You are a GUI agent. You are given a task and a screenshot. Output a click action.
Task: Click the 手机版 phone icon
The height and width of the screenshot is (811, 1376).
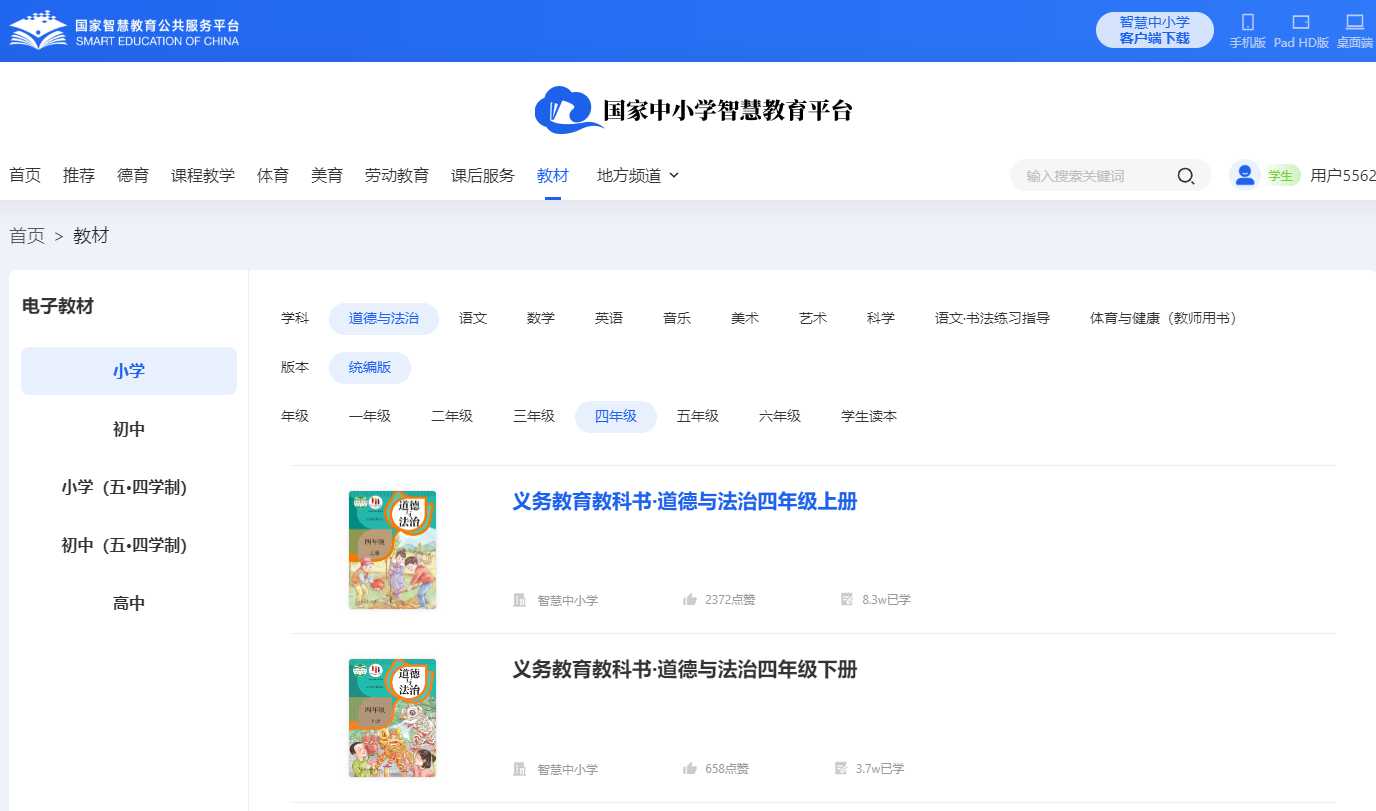1247,22
